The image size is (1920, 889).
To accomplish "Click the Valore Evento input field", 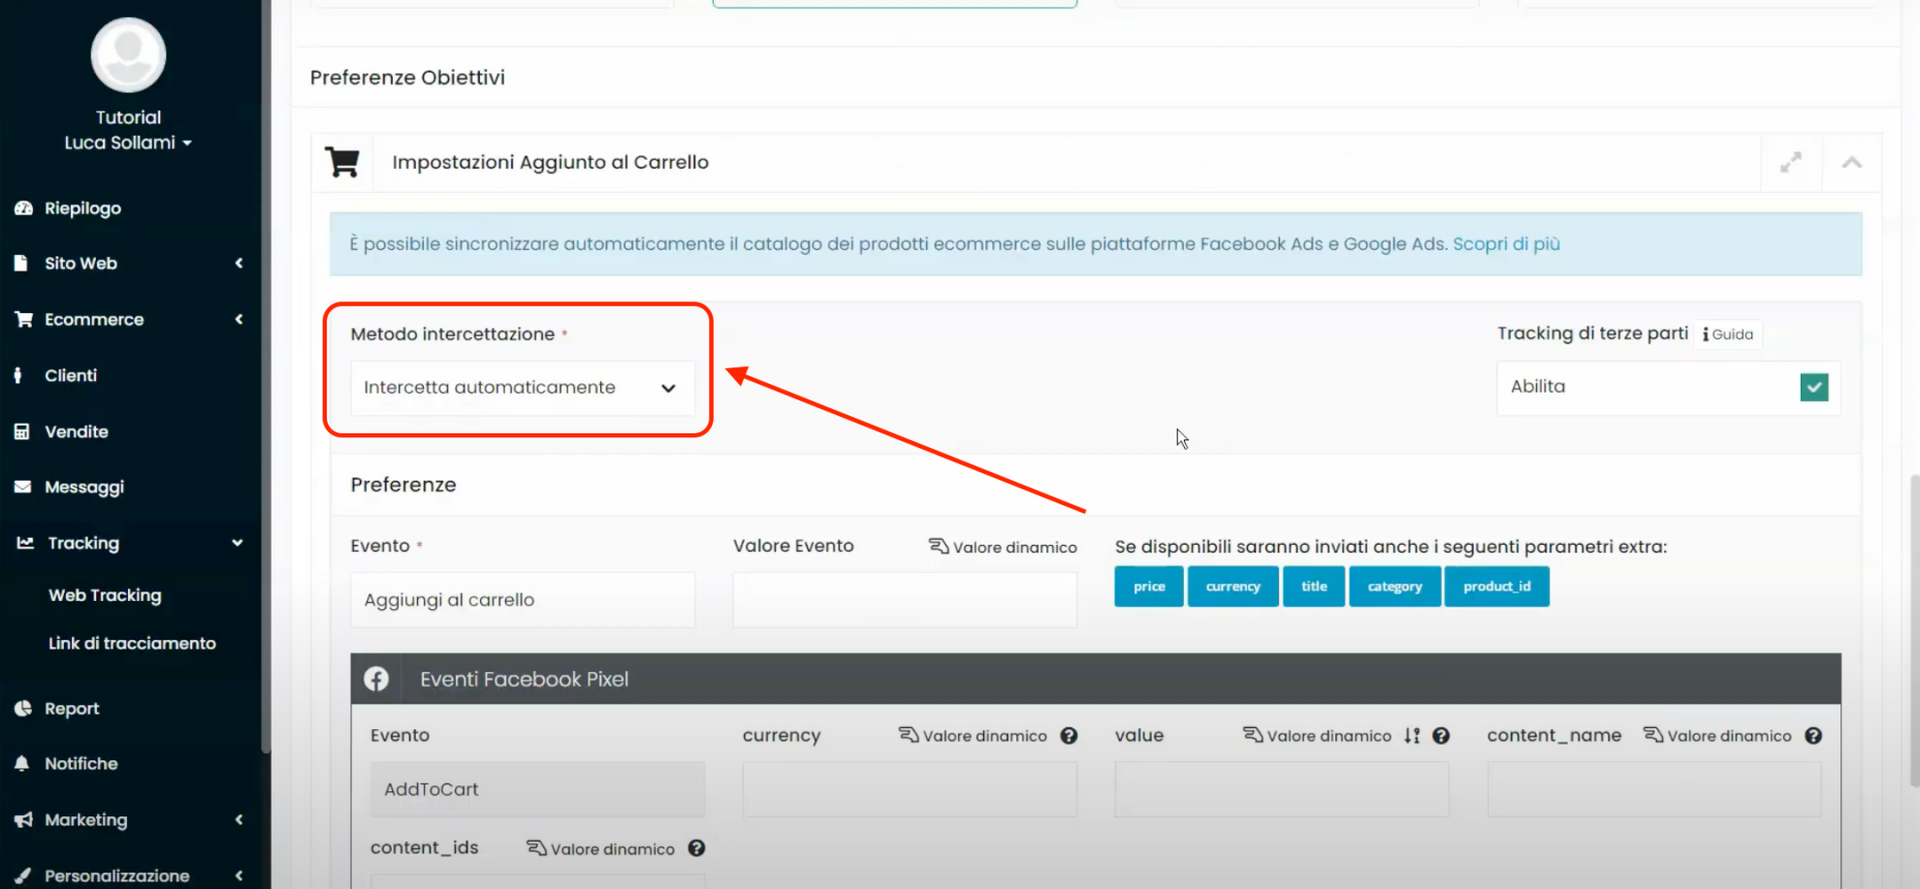I will pyautogui.click(x=904, y=600).
